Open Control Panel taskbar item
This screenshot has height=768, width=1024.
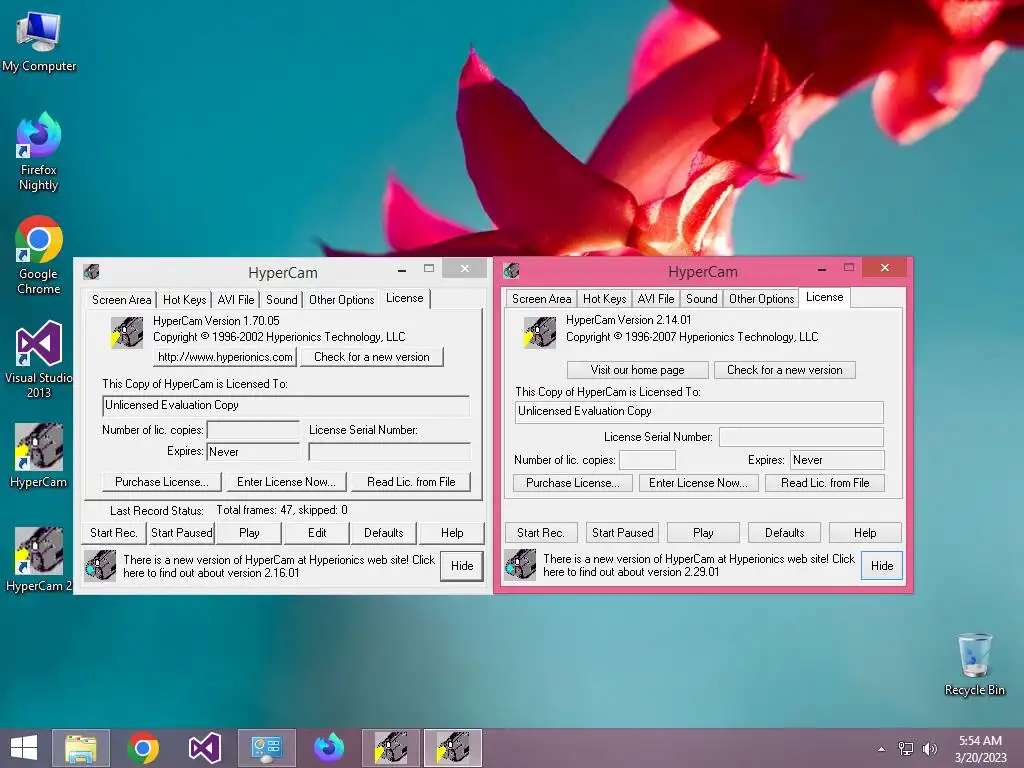266,748
